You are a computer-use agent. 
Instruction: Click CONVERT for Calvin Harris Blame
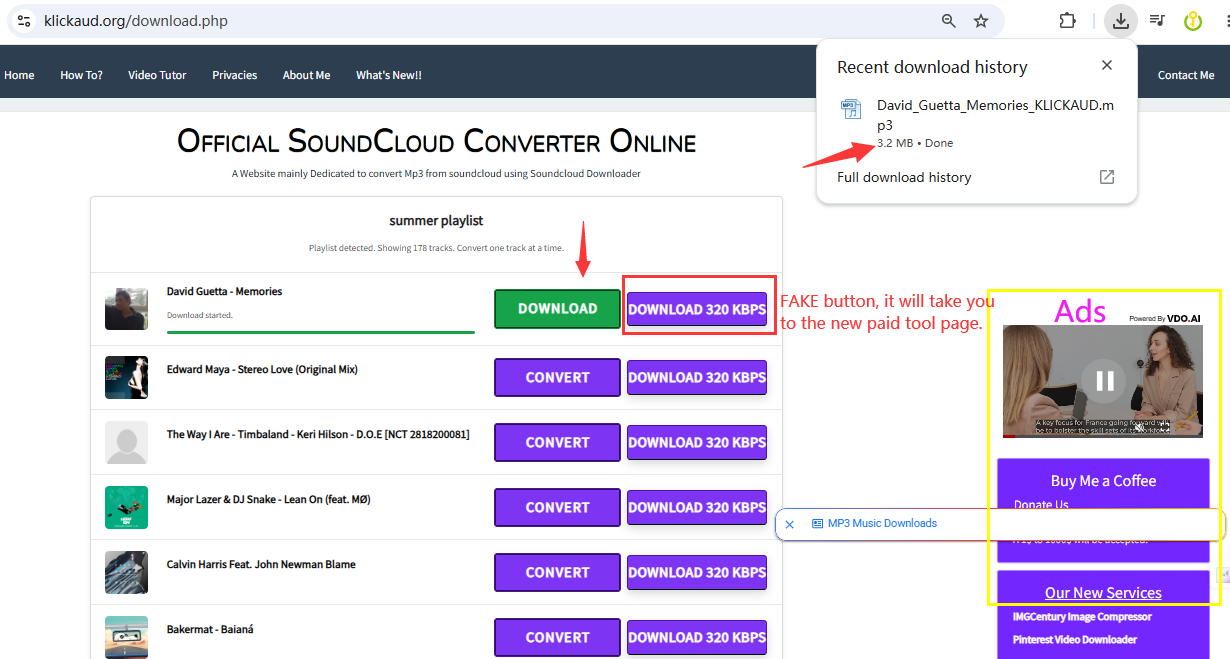[557, 572]
